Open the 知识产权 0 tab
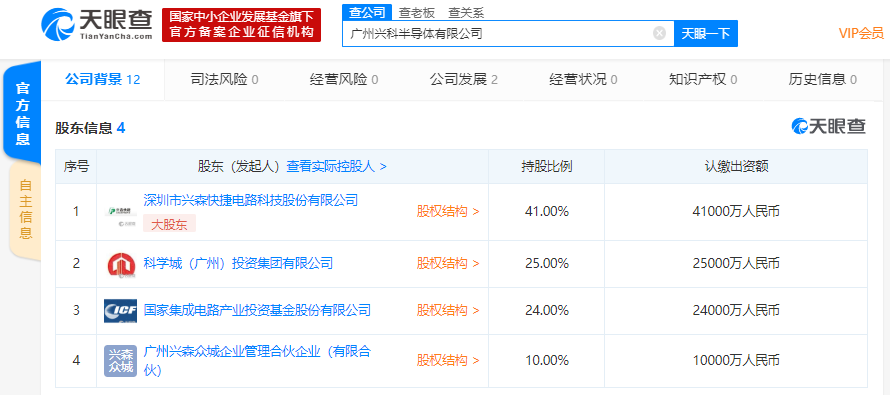Screen dimensions: 890x395 (703, 79)
